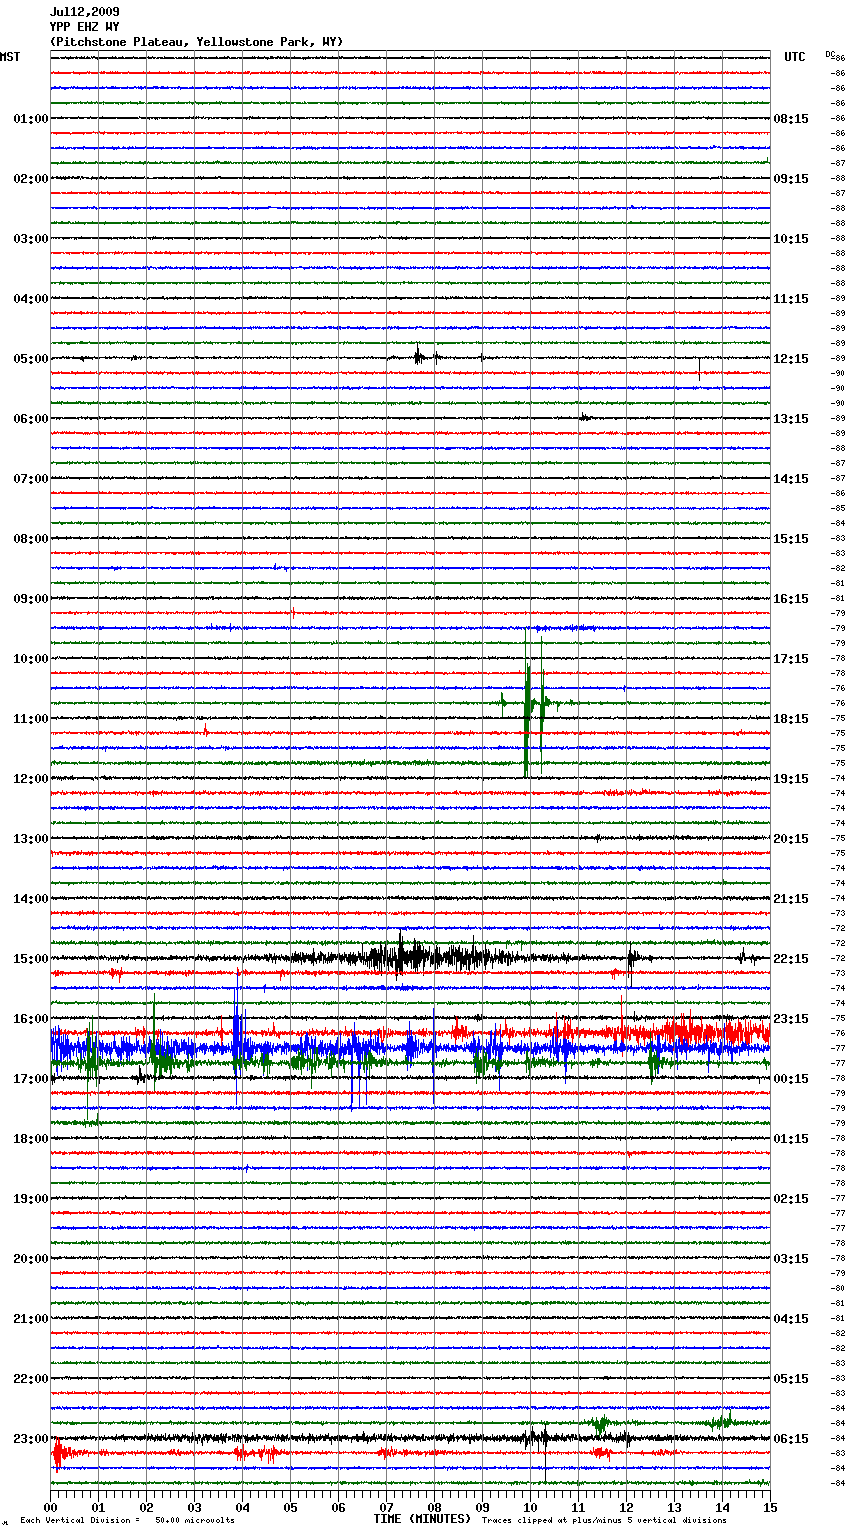Image resolution: width=850 pixels, height=1534 pixels.
Task: Click the 20:15 UTC time label
Action: (x=791, y=839)
